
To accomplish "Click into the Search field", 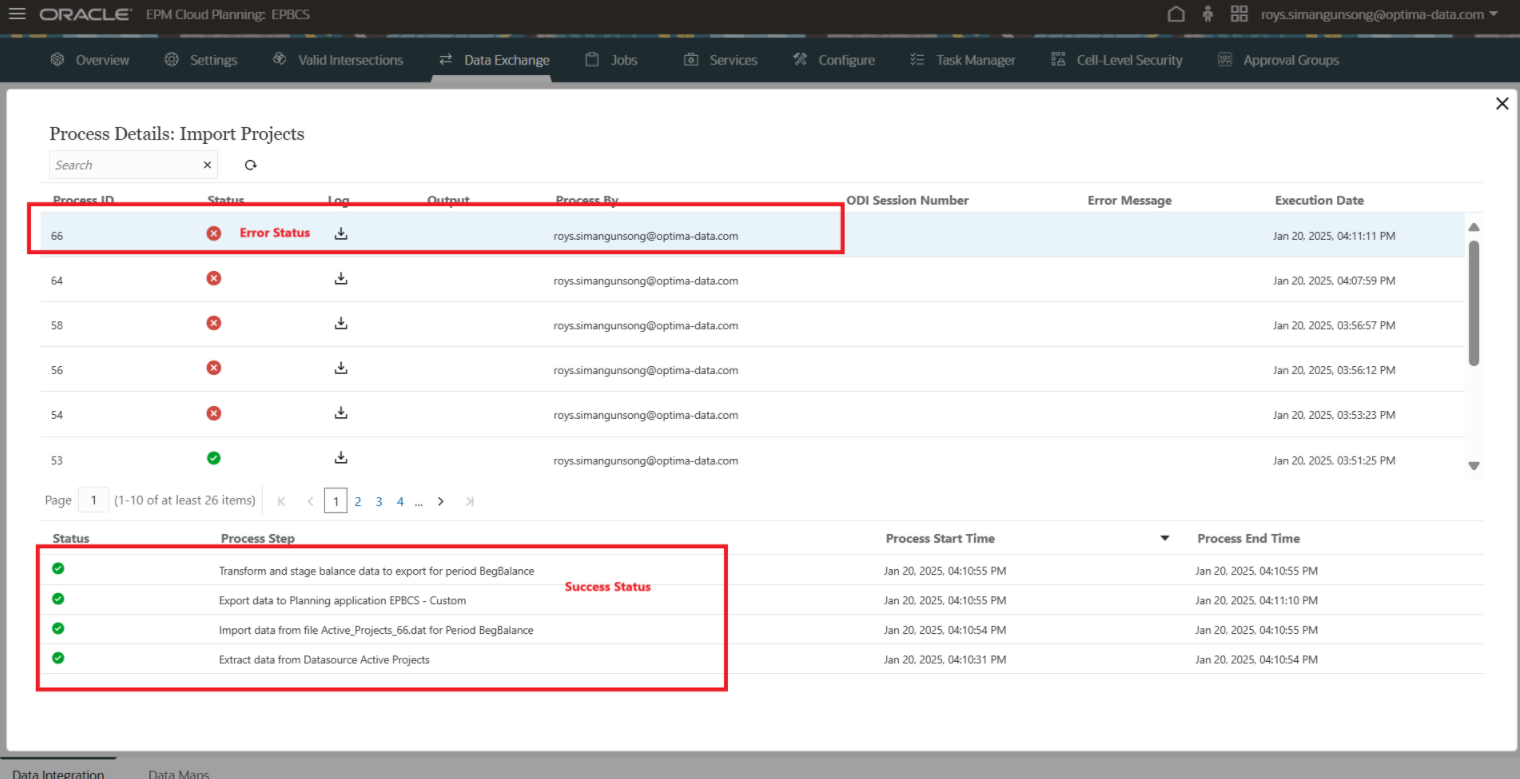I will tap(125, 165).
